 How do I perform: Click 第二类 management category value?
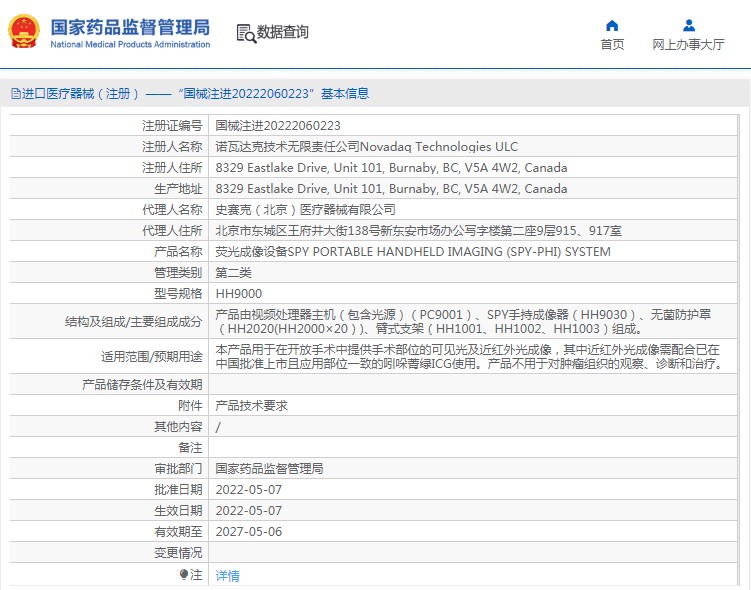pyautogui.click(x=233, y=273)
